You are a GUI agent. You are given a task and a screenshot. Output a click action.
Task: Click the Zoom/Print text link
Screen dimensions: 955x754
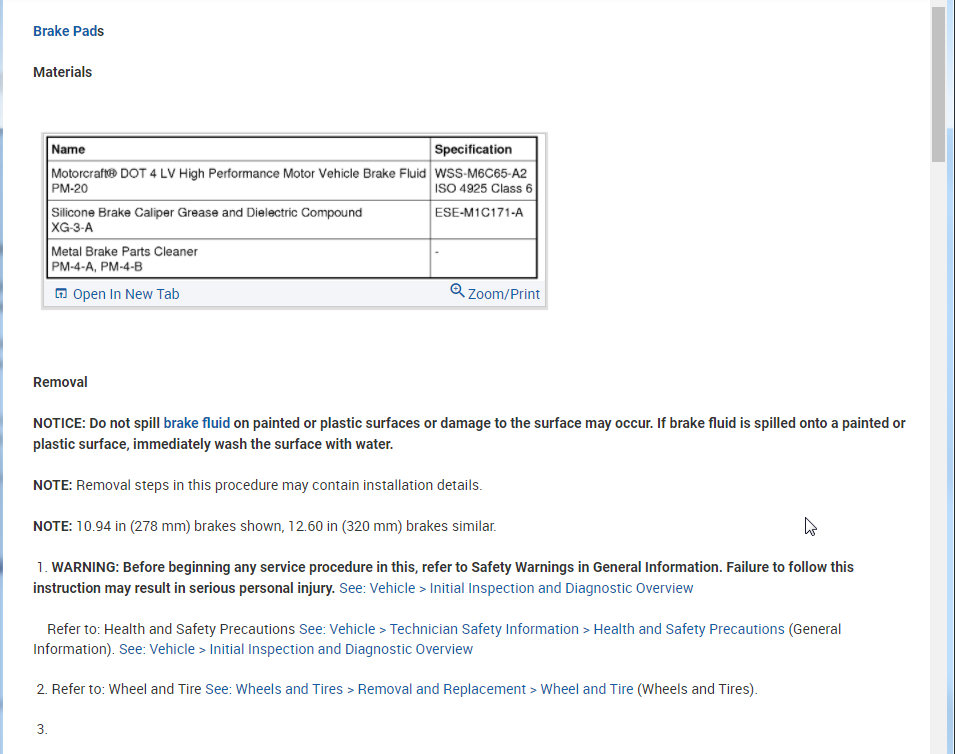pos(503,294)
